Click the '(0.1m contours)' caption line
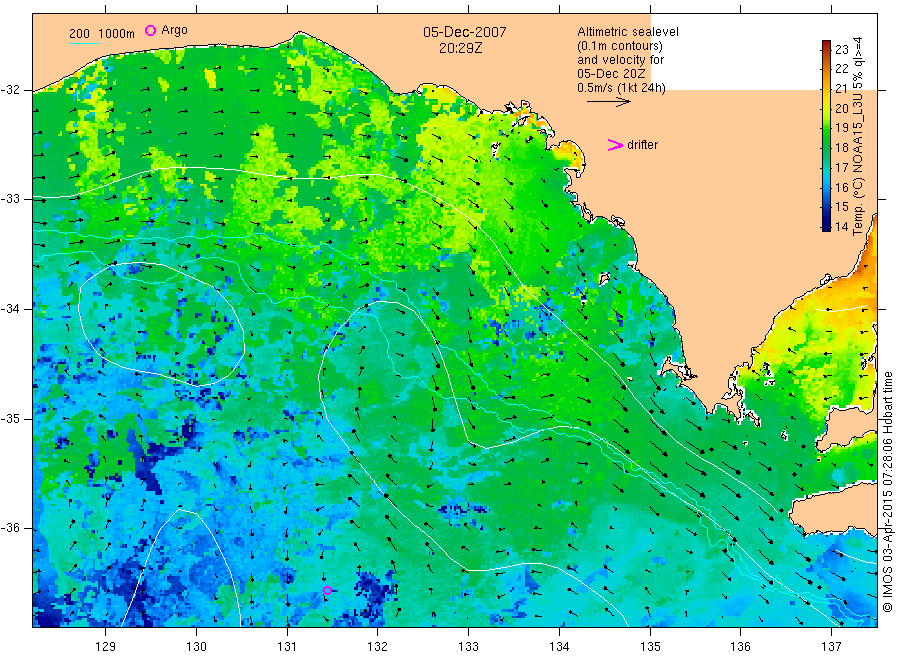 pos(620,46)
